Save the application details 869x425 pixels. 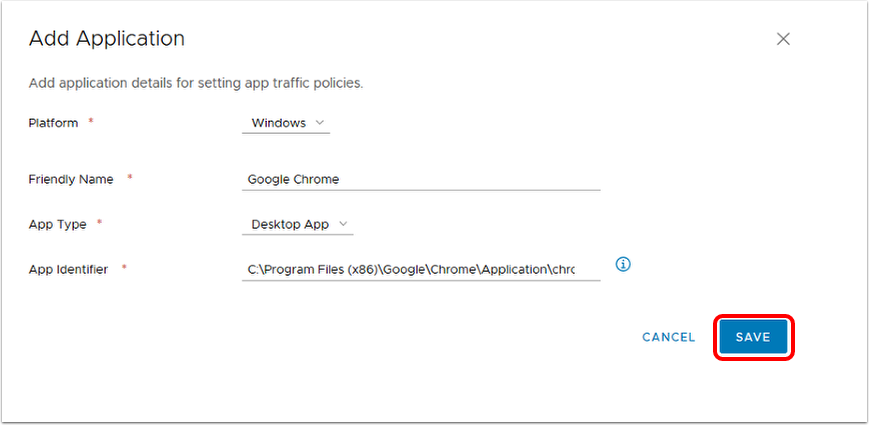(753, 338)
